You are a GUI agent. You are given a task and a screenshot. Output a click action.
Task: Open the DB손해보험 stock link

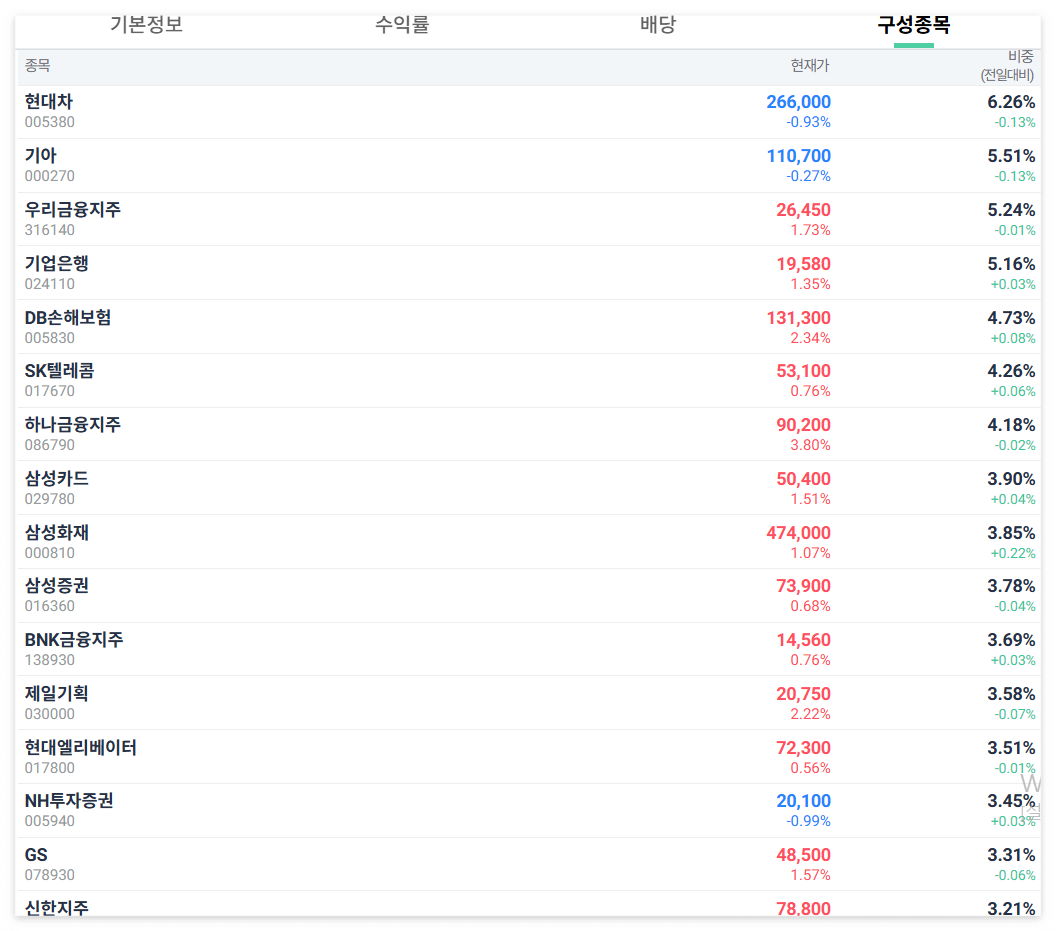coord(68,317)
